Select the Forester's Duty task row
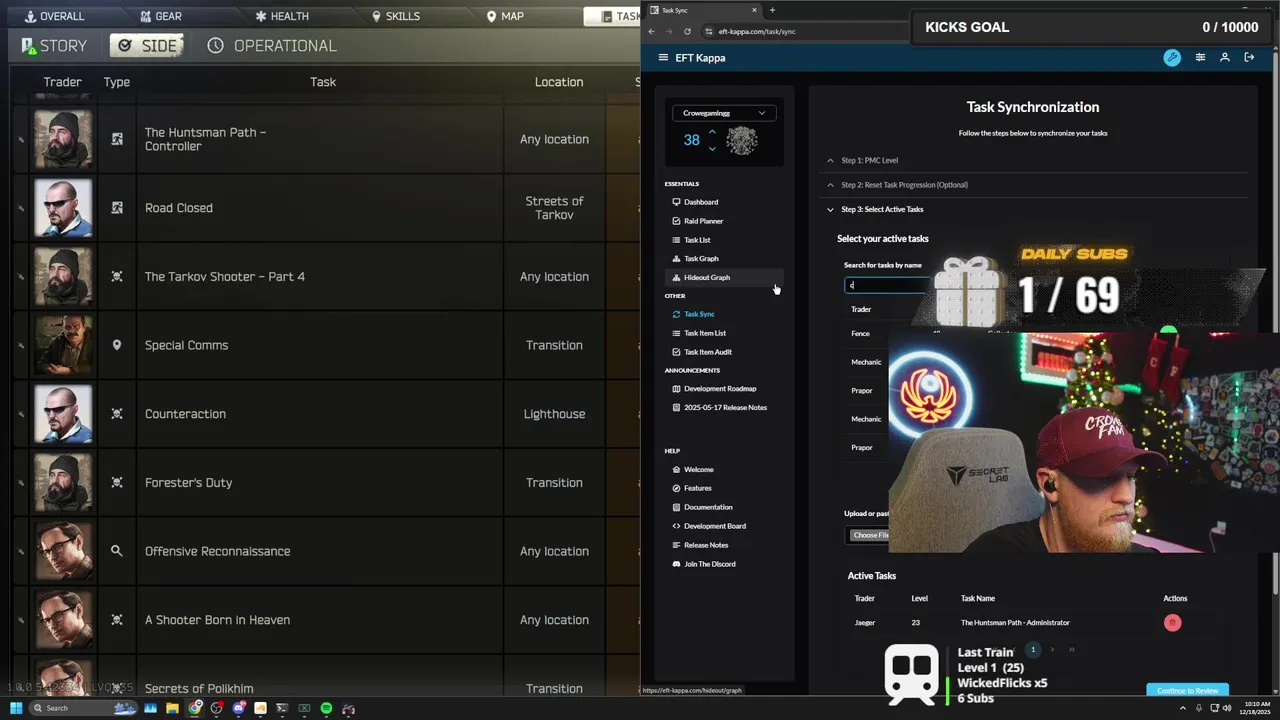This screenshot has width=1280, height=720. point(325,483)
